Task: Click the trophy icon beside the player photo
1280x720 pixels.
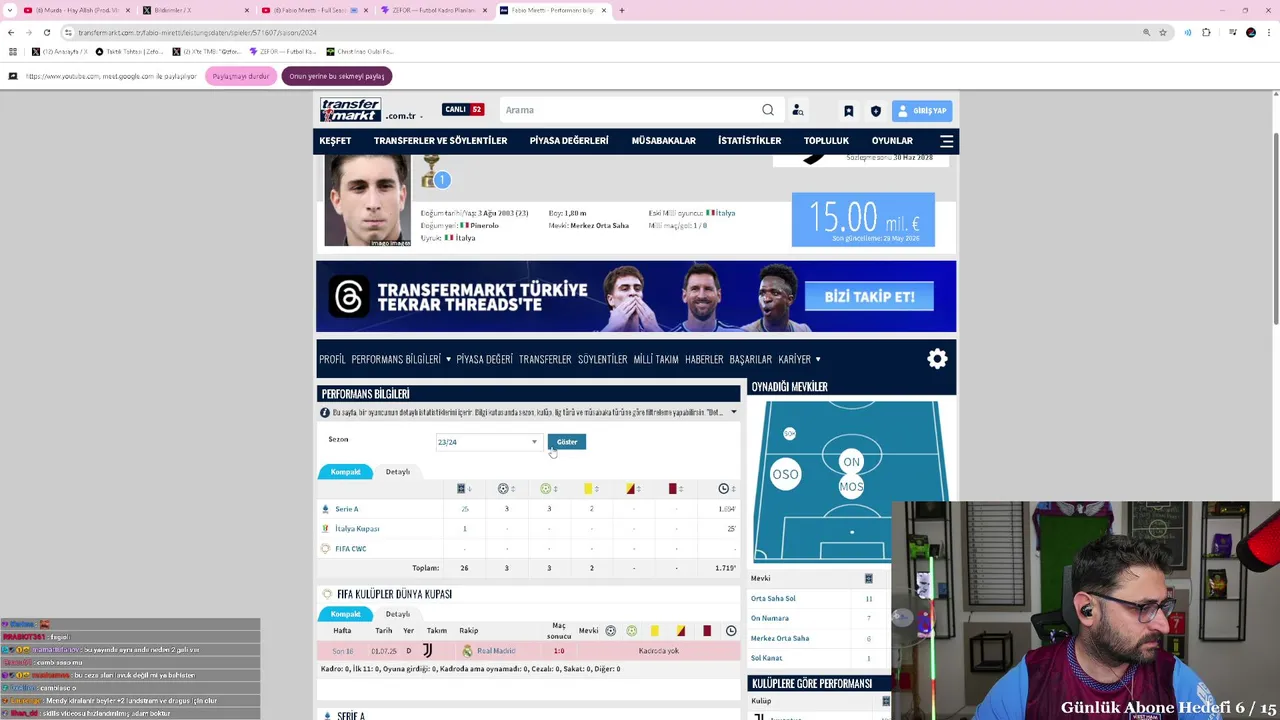Action: (431, 170)
